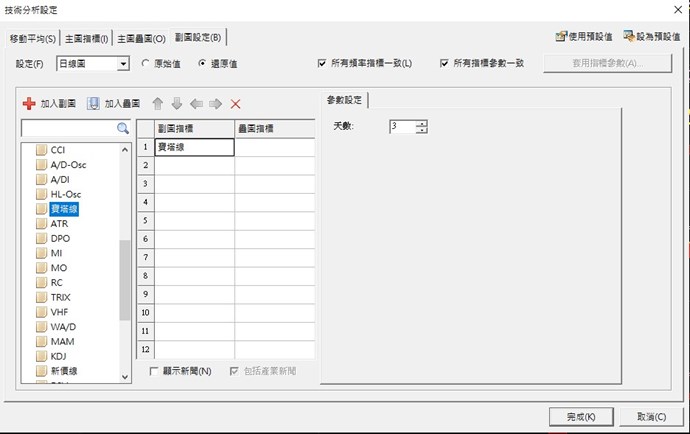Toggle 所有頻率指標一致 checkbox
The width and height of the screenshot is (690, 434).
[x=322, y=63]
